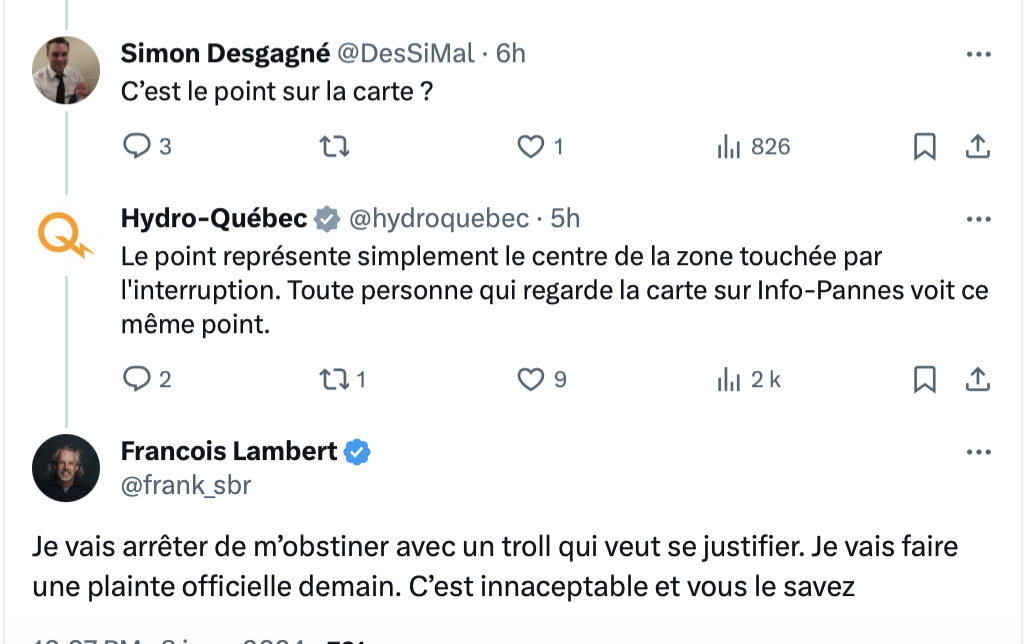Screen dimensions: 1024x644
Task: Open Hydro-Québec's logo avatar
Action: (x=66, y=234)
